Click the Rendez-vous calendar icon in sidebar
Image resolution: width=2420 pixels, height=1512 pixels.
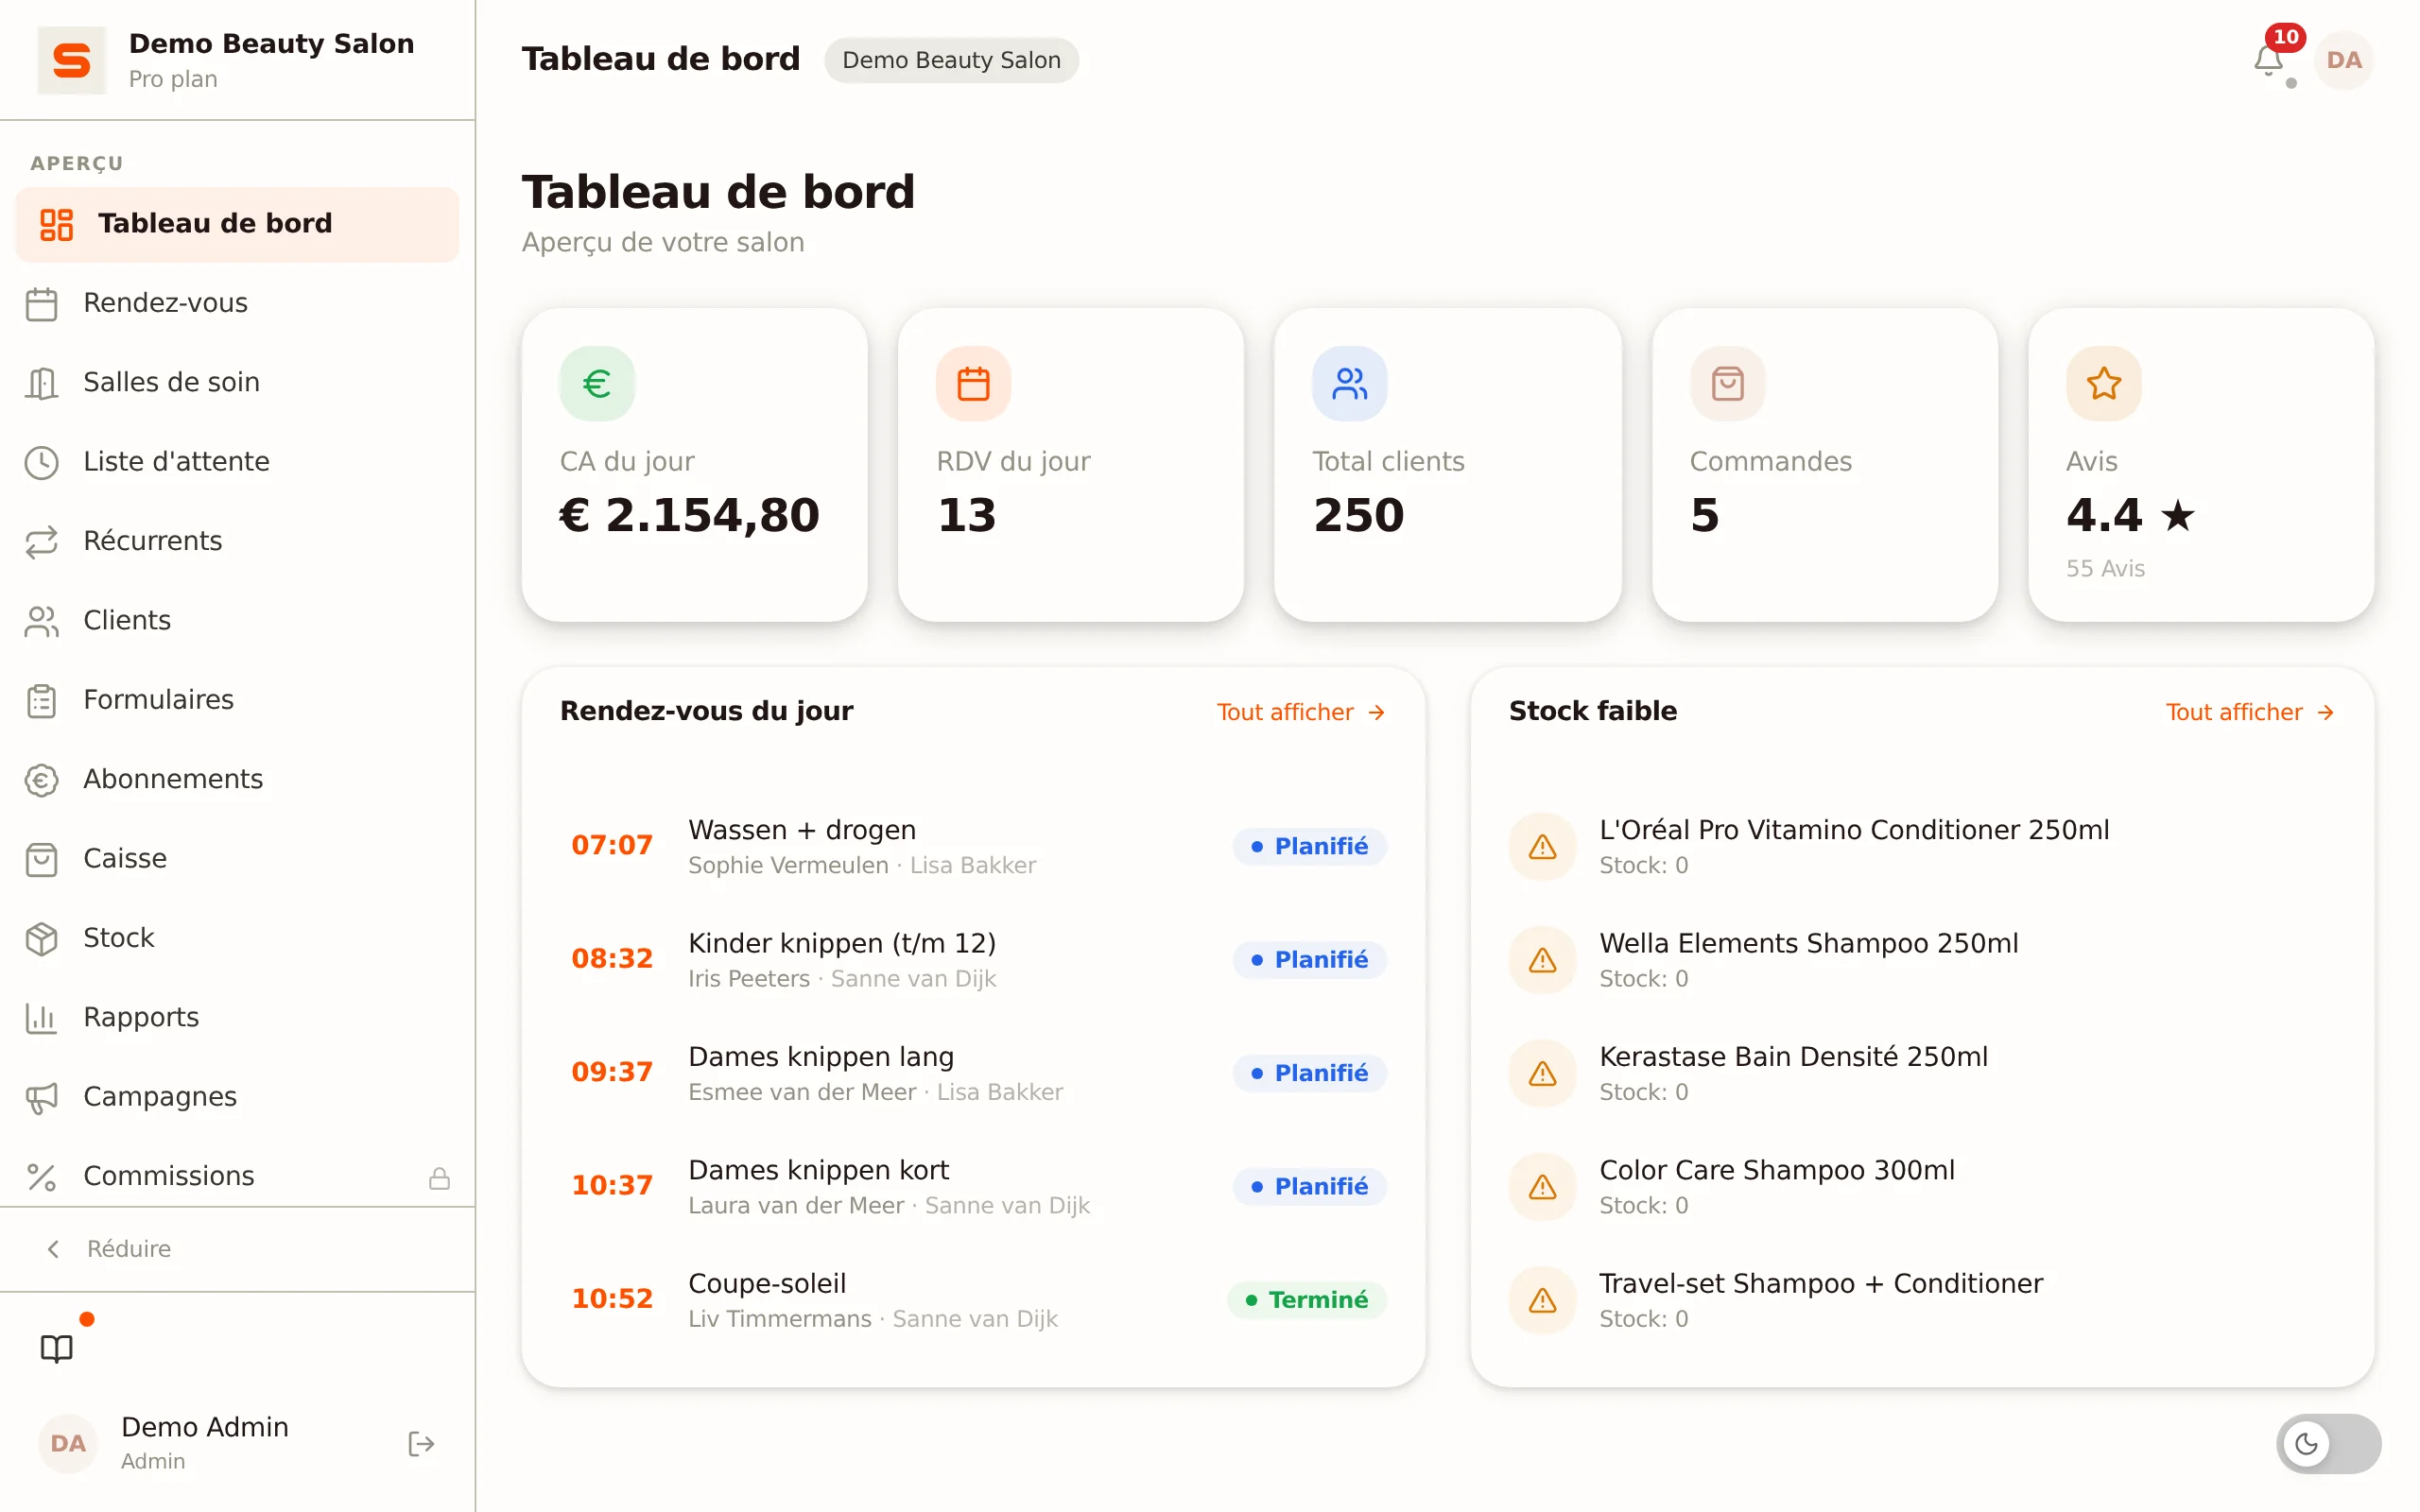(x=41, y=303)
